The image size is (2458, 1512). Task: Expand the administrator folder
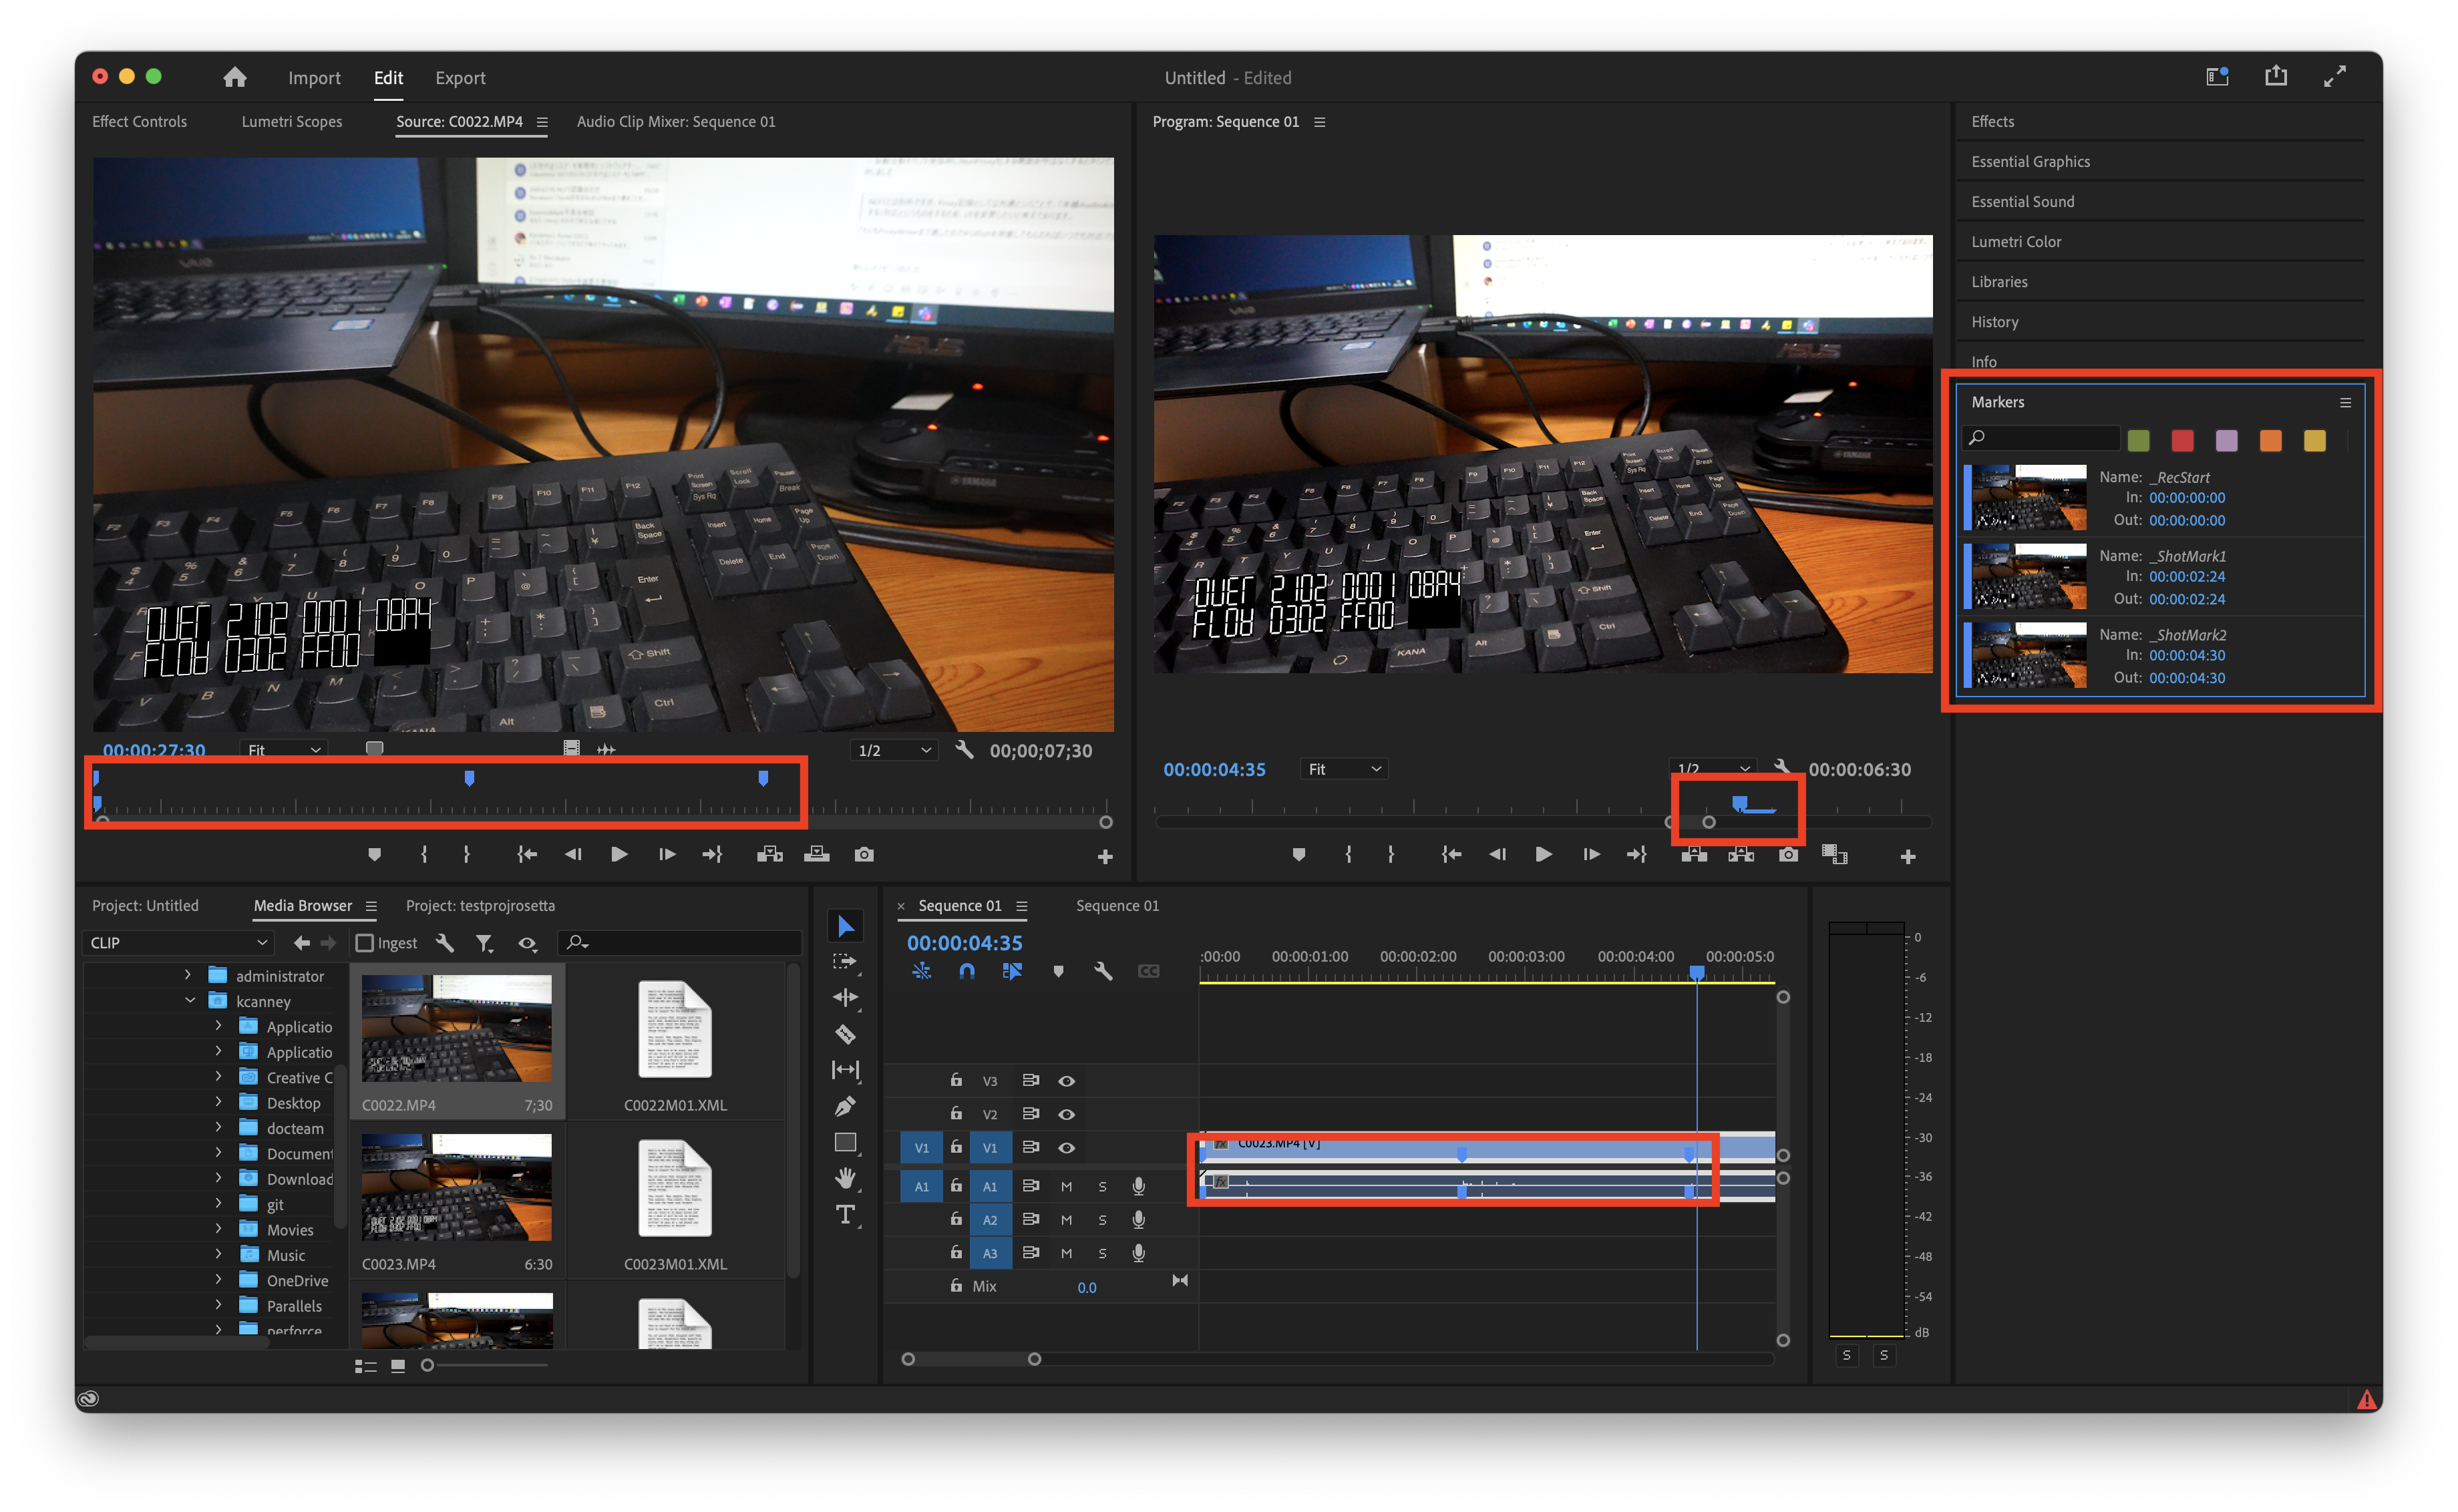187,975
